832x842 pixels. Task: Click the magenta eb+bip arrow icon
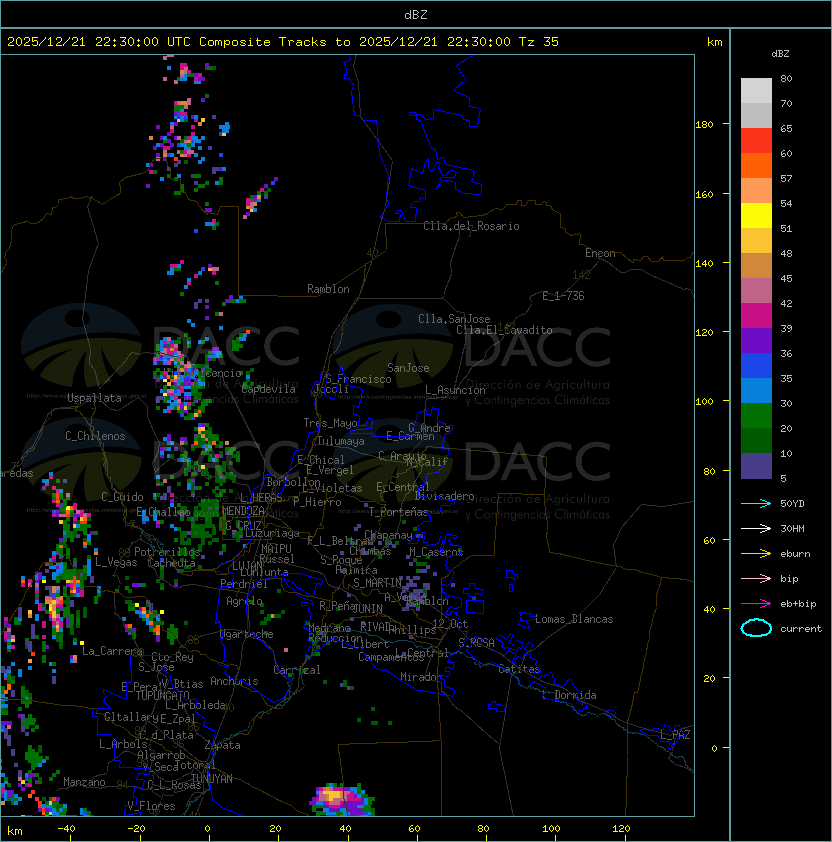coord(756,604)
